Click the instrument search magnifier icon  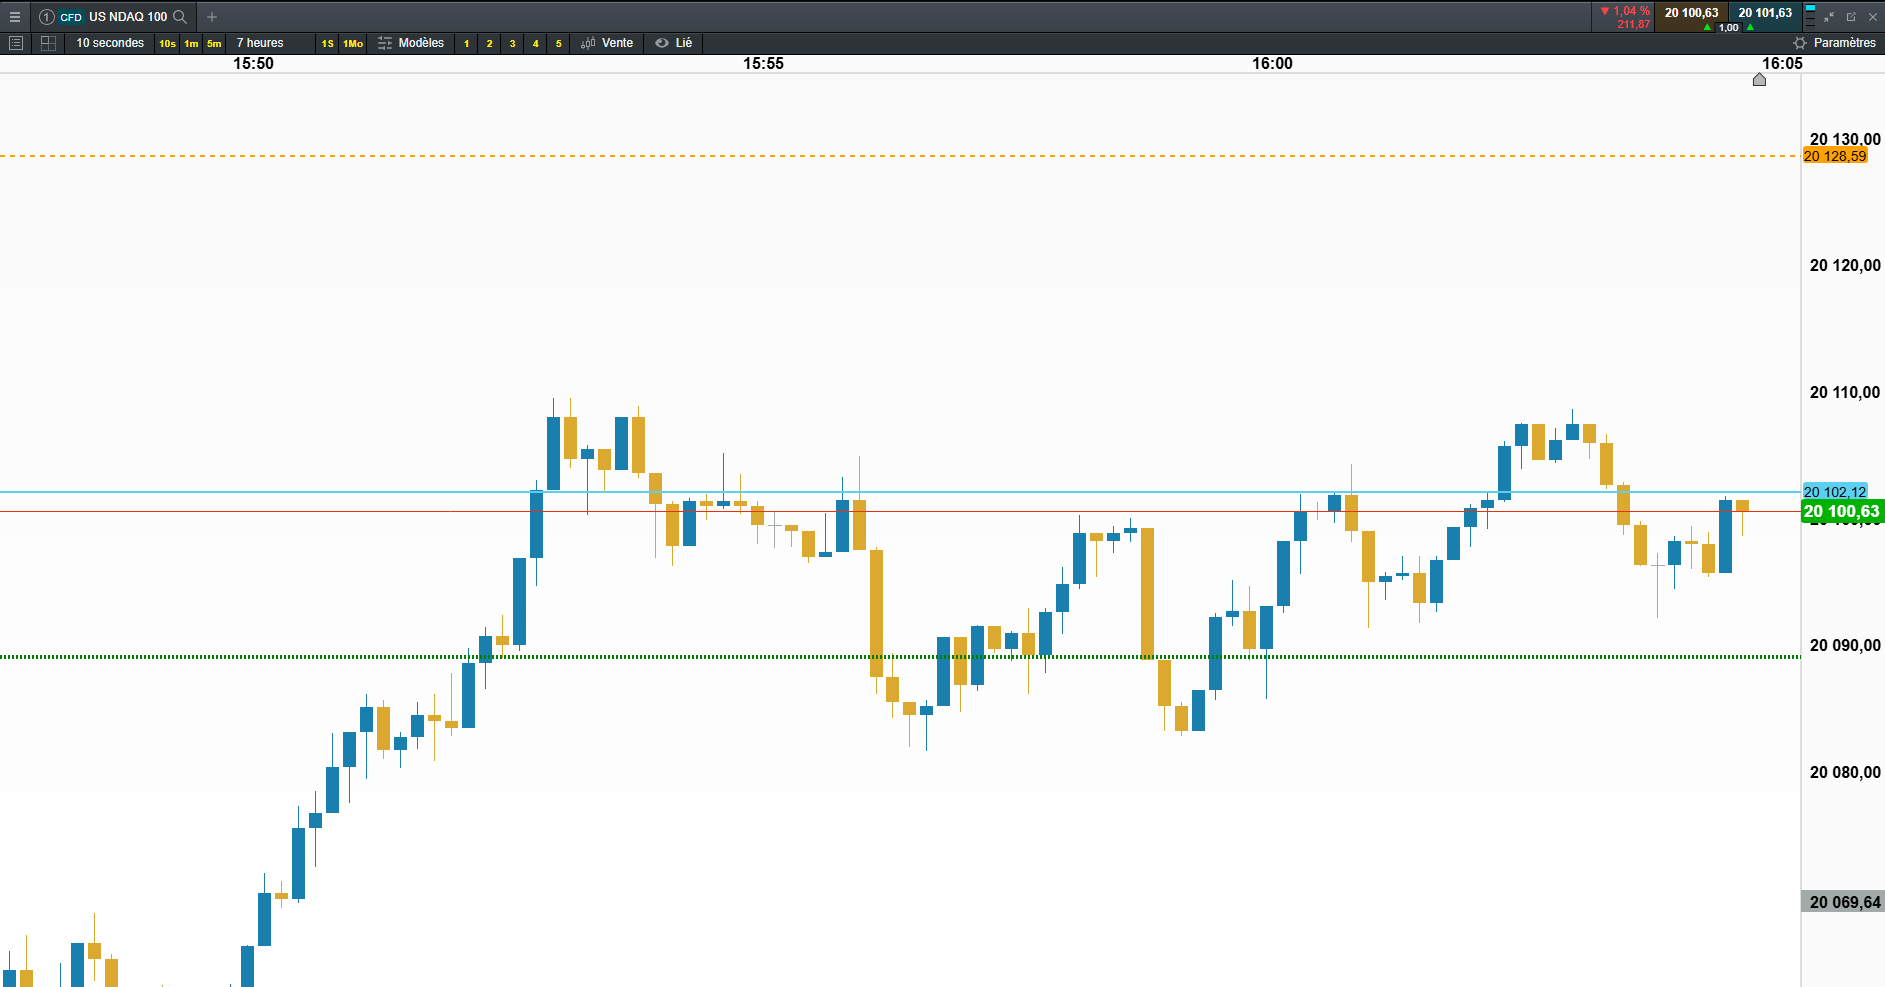(180, 17)
